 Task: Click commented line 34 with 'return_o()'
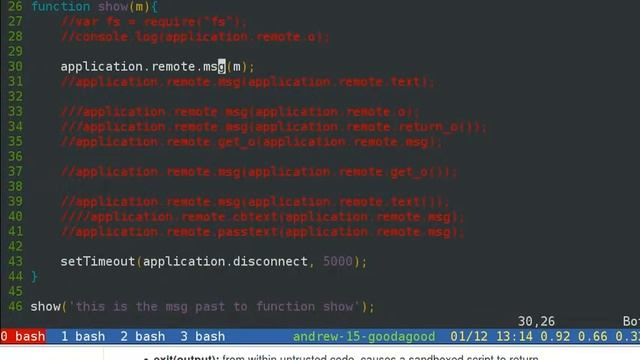[x=274, y=127]
